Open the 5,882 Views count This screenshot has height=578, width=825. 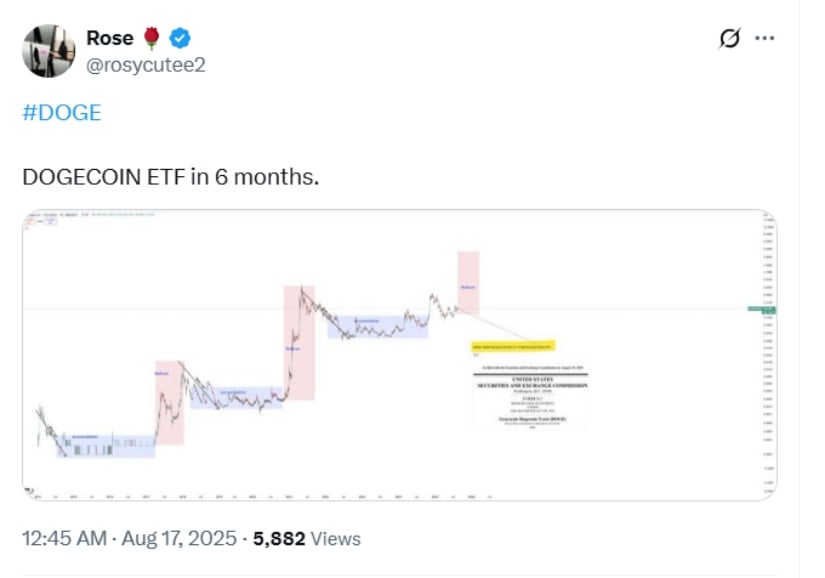pyautogui.click(x=307, y=539)
